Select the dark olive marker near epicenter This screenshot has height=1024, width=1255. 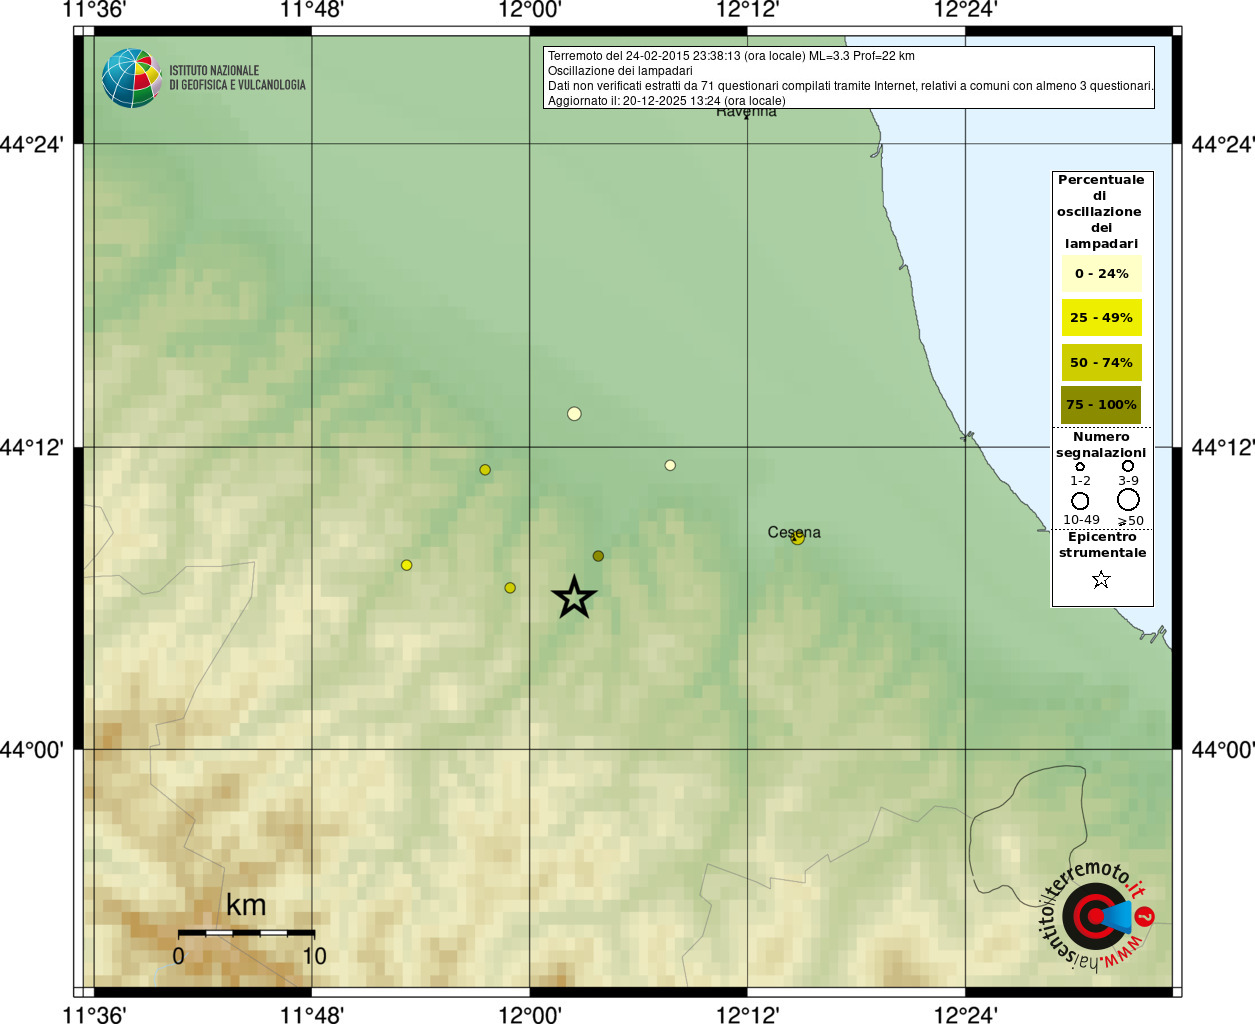pyautogui.click(x=598, y=556)
